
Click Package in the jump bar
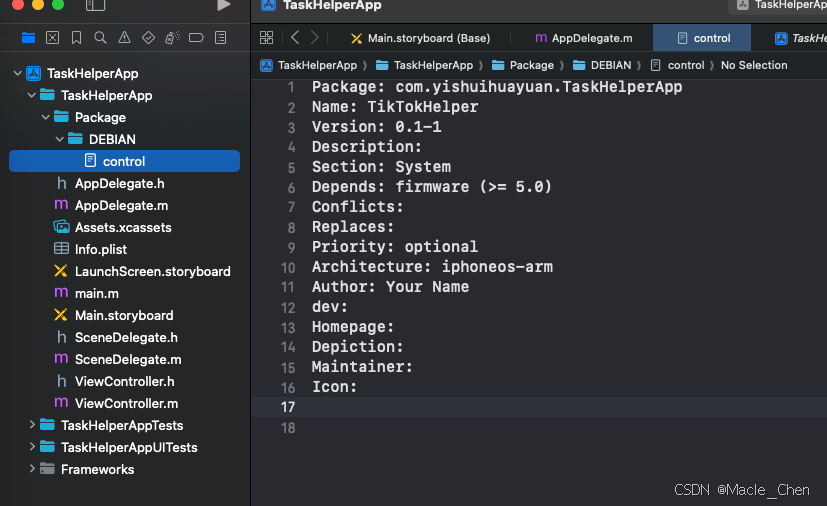(x=523, y=65)
